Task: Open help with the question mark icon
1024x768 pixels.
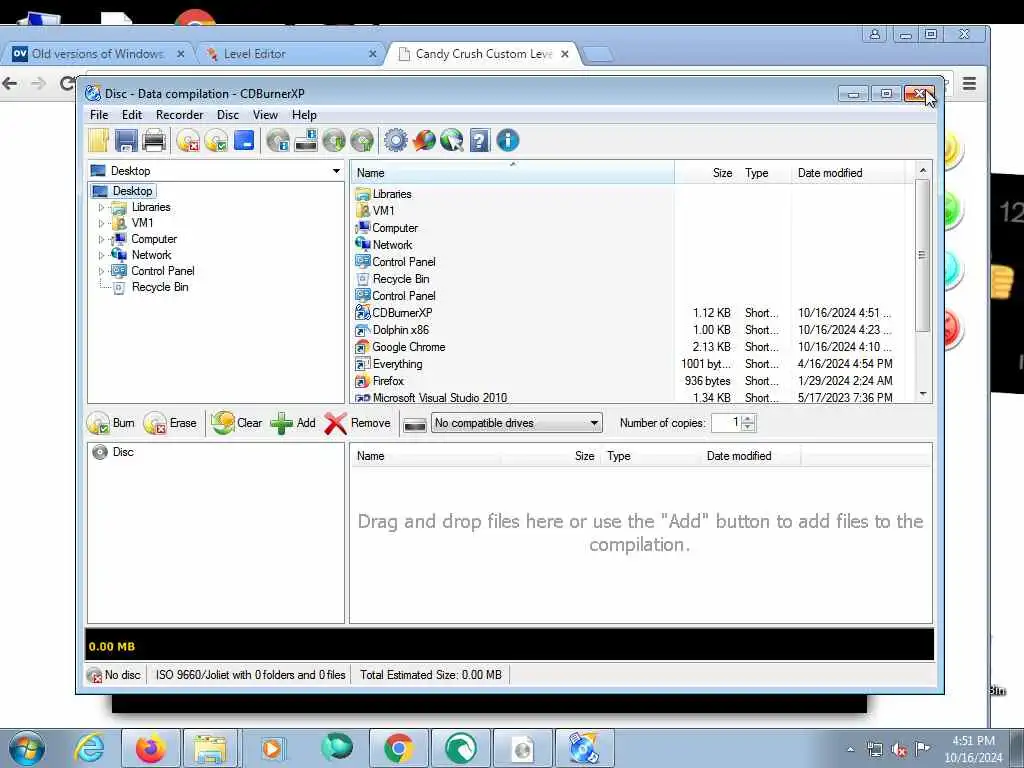Action: (479, 140)
